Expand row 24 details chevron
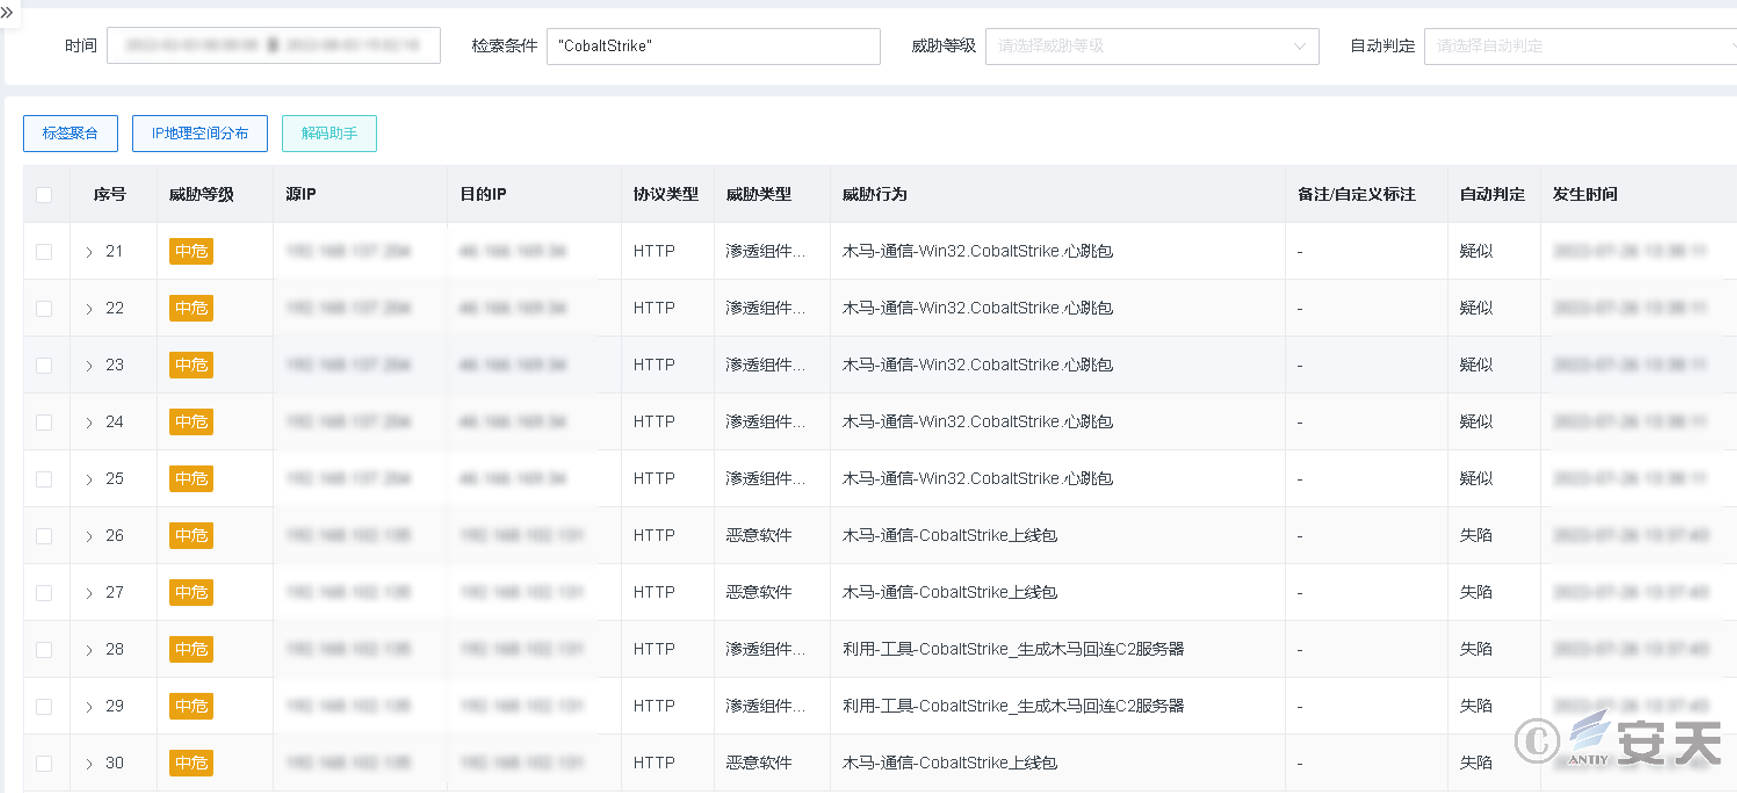Viewport: 1737px width, 793px height. (89, 423)
